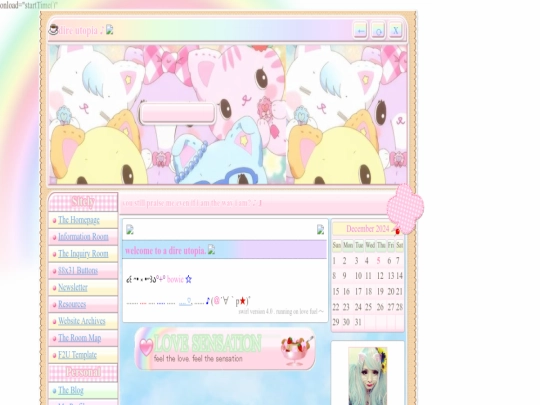Click the blue star after bowie
This screenshot has width=540, height=405.
point(188,279)
